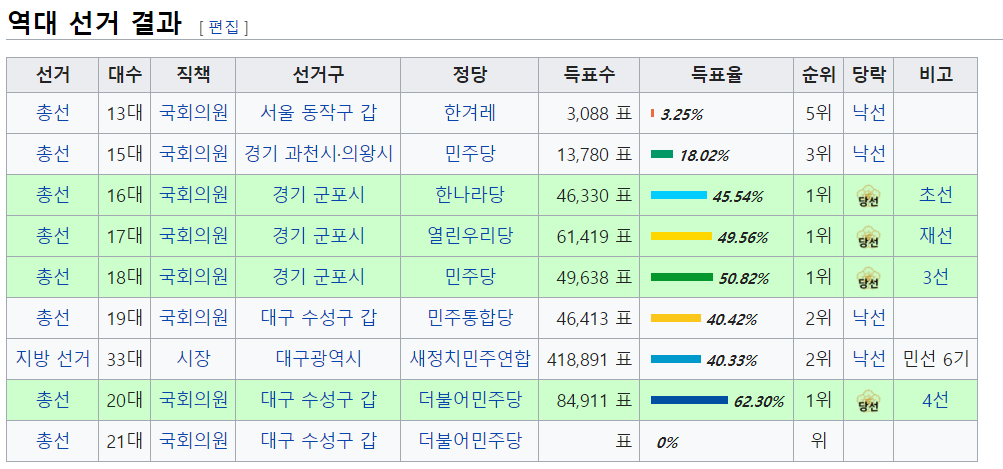Open the 민주당 link in the 18대 row
Viewport: 1003px width, 469px height.
pyautogui.click(x=470, y=277)
